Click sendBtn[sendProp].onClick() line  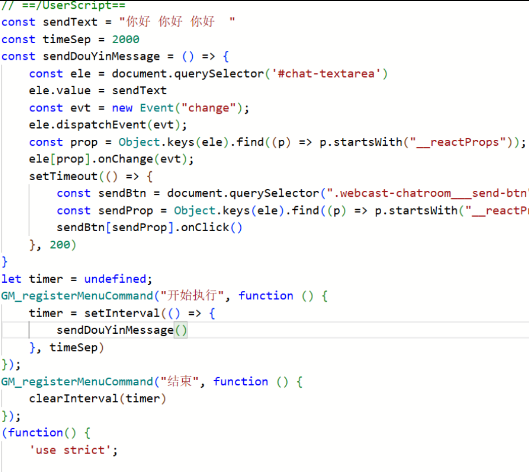point(149,227)
